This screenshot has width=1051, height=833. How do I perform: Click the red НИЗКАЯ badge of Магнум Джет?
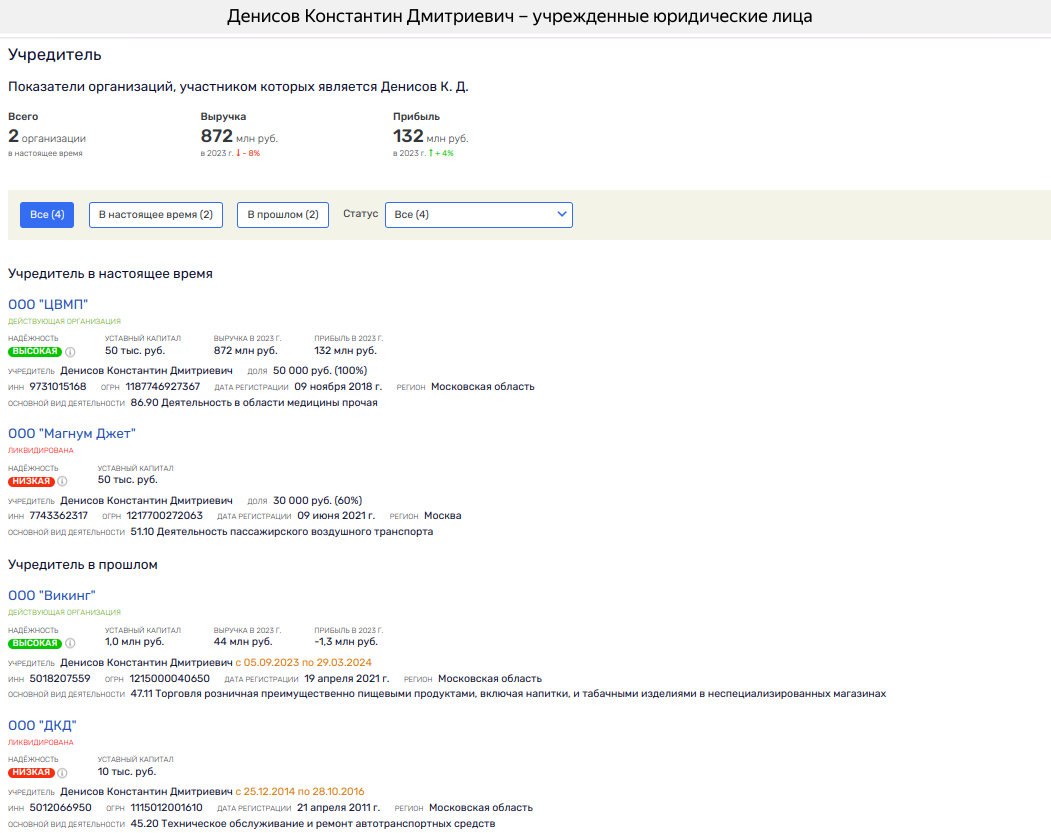click(x=31, y=482)
